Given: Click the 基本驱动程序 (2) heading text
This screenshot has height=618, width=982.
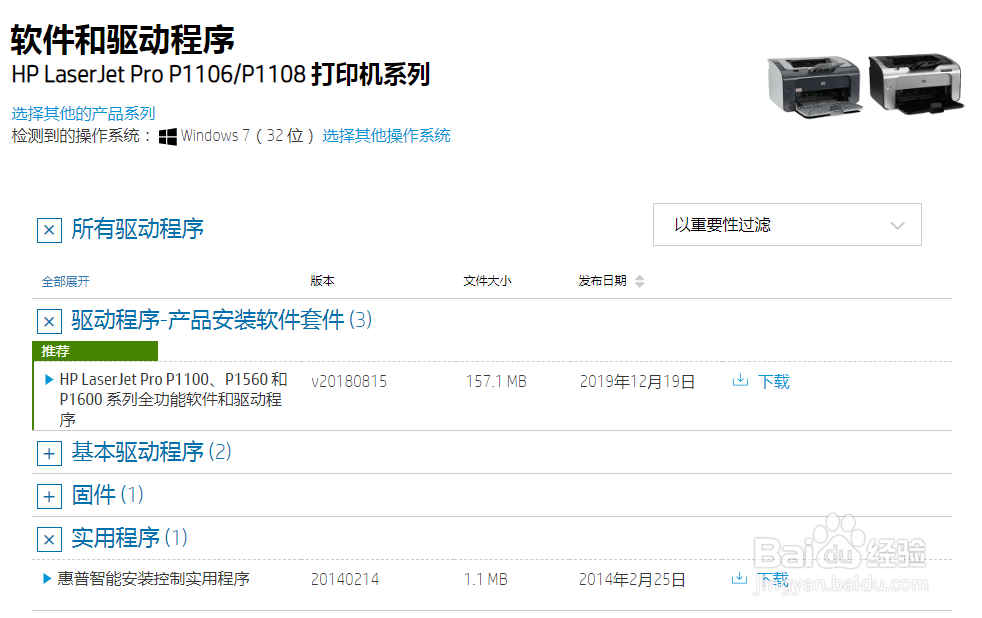Looking at the screenshot, I should (x=152, y=451).
